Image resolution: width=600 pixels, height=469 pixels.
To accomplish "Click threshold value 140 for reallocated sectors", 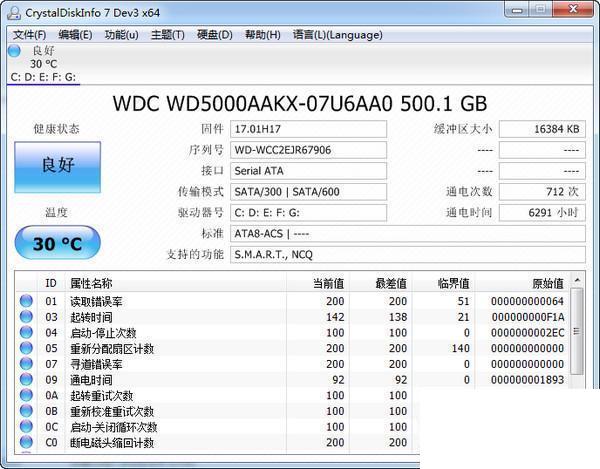I will (461, 348).
